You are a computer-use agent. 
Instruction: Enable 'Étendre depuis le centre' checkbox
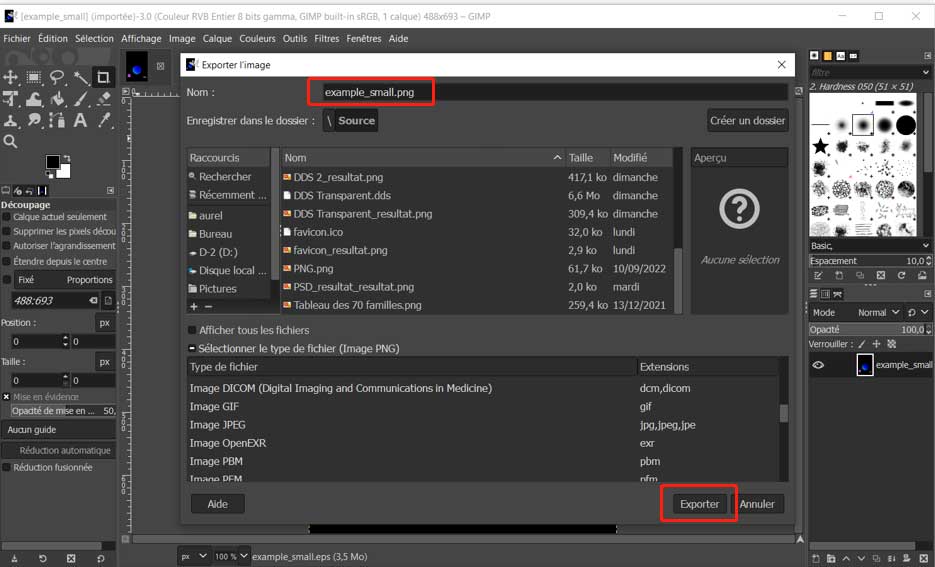[7, 262]
